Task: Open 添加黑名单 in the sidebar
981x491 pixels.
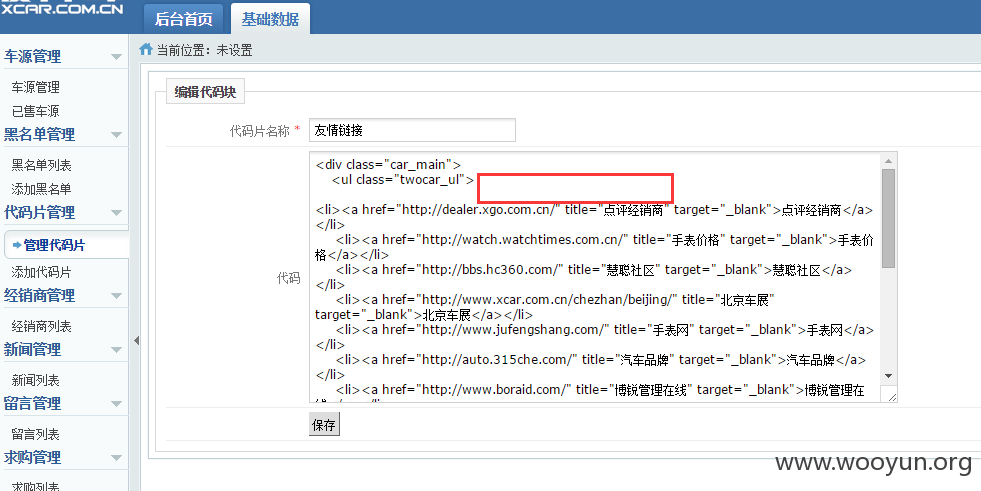Action: 41,188
